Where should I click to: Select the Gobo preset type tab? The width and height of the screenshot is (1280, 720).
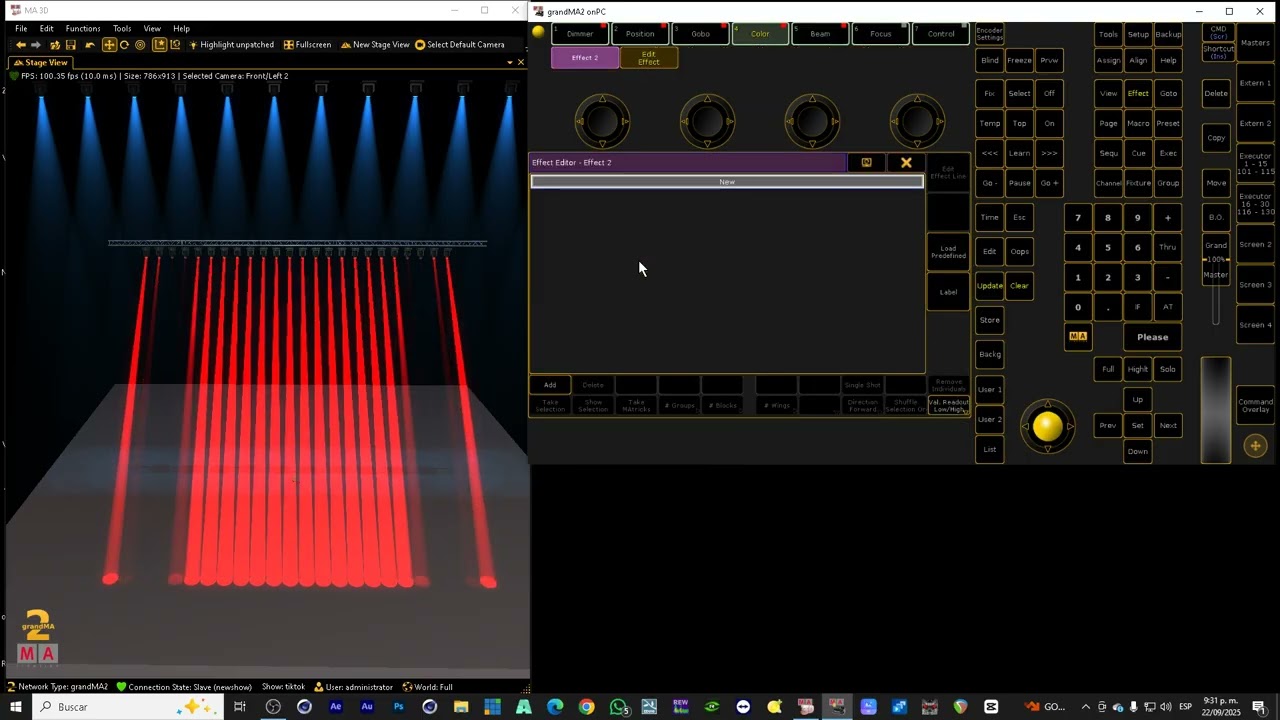point(700,34)
